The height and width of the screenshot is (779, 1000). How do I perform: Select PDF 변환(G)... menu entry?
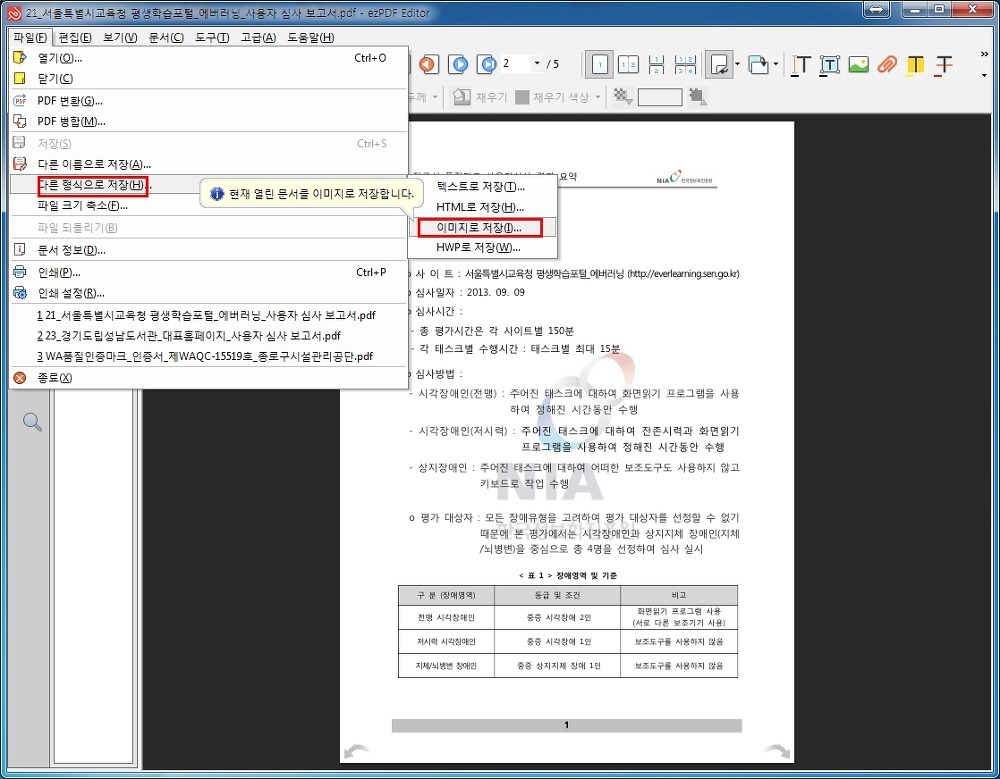pyautogui.click(x=209, y=101)
